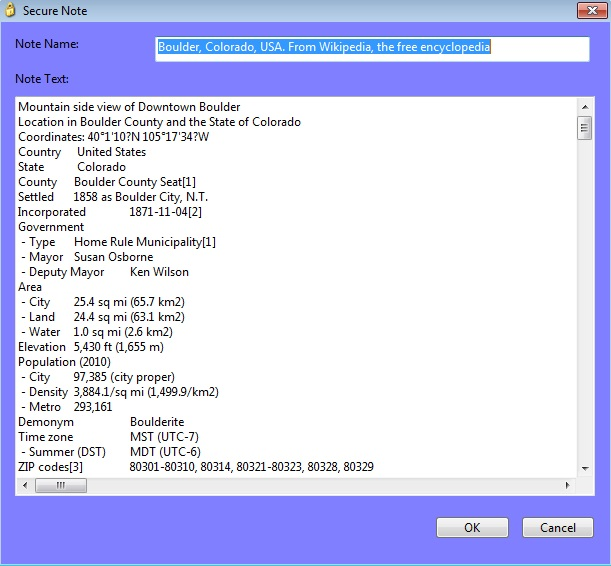Image resolution: width=611 pixels, height=566 pixels.
Task: Click the horizontal scrollbar right arrow
Action: coord(568,486)
